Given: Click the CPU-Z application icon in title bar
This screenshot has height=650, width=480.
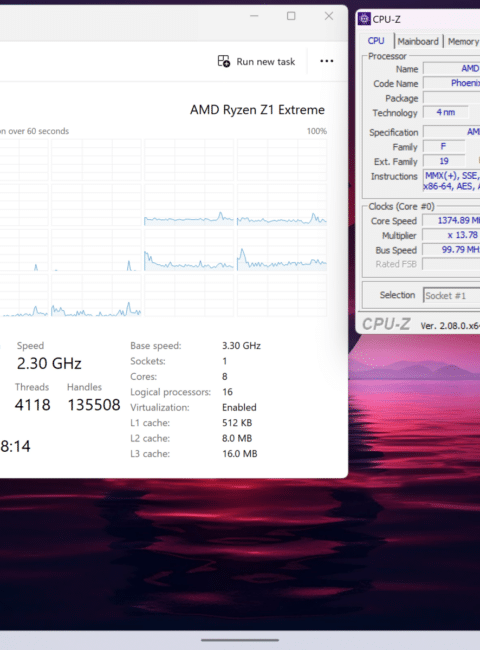Looking at the screenshot, I should tap(364, 19).
